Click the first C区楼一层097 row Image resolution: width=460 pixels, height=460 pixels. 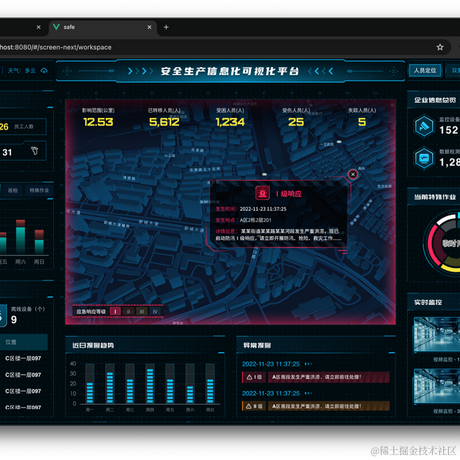[x=23, y=359]
